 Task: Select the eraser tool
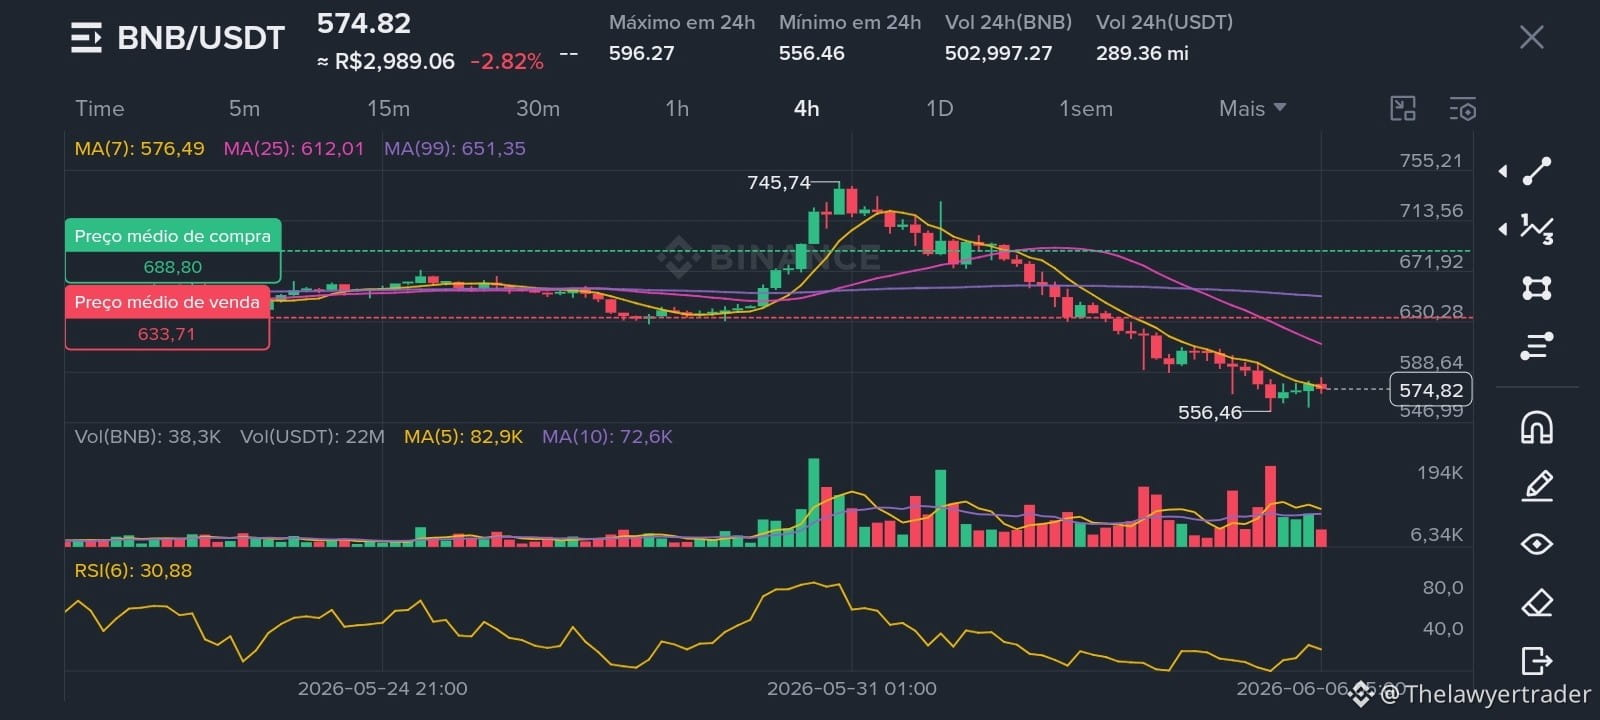point(1537,602)
